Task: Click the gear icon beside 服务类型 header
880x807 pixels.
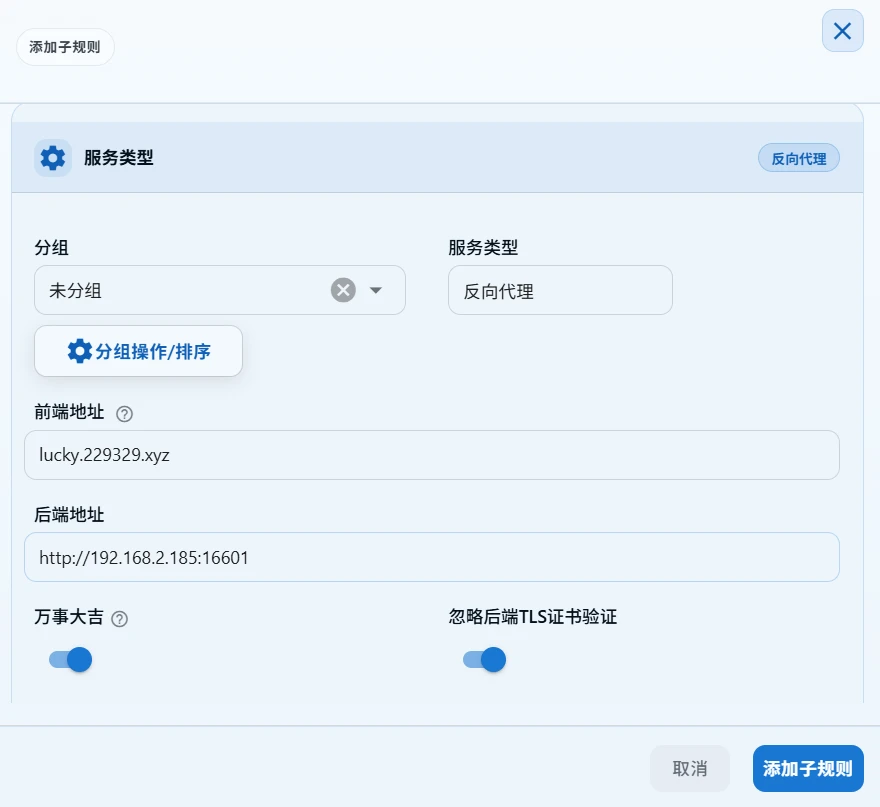Action: (53, 158)
